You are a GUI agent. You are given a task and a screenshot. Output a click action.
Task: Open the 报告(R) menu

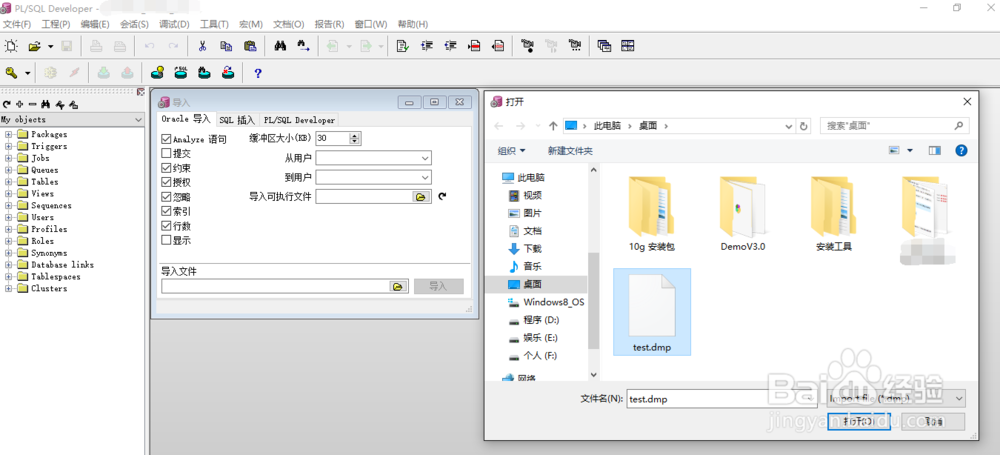pyautogui.click(x=330, y=24)
